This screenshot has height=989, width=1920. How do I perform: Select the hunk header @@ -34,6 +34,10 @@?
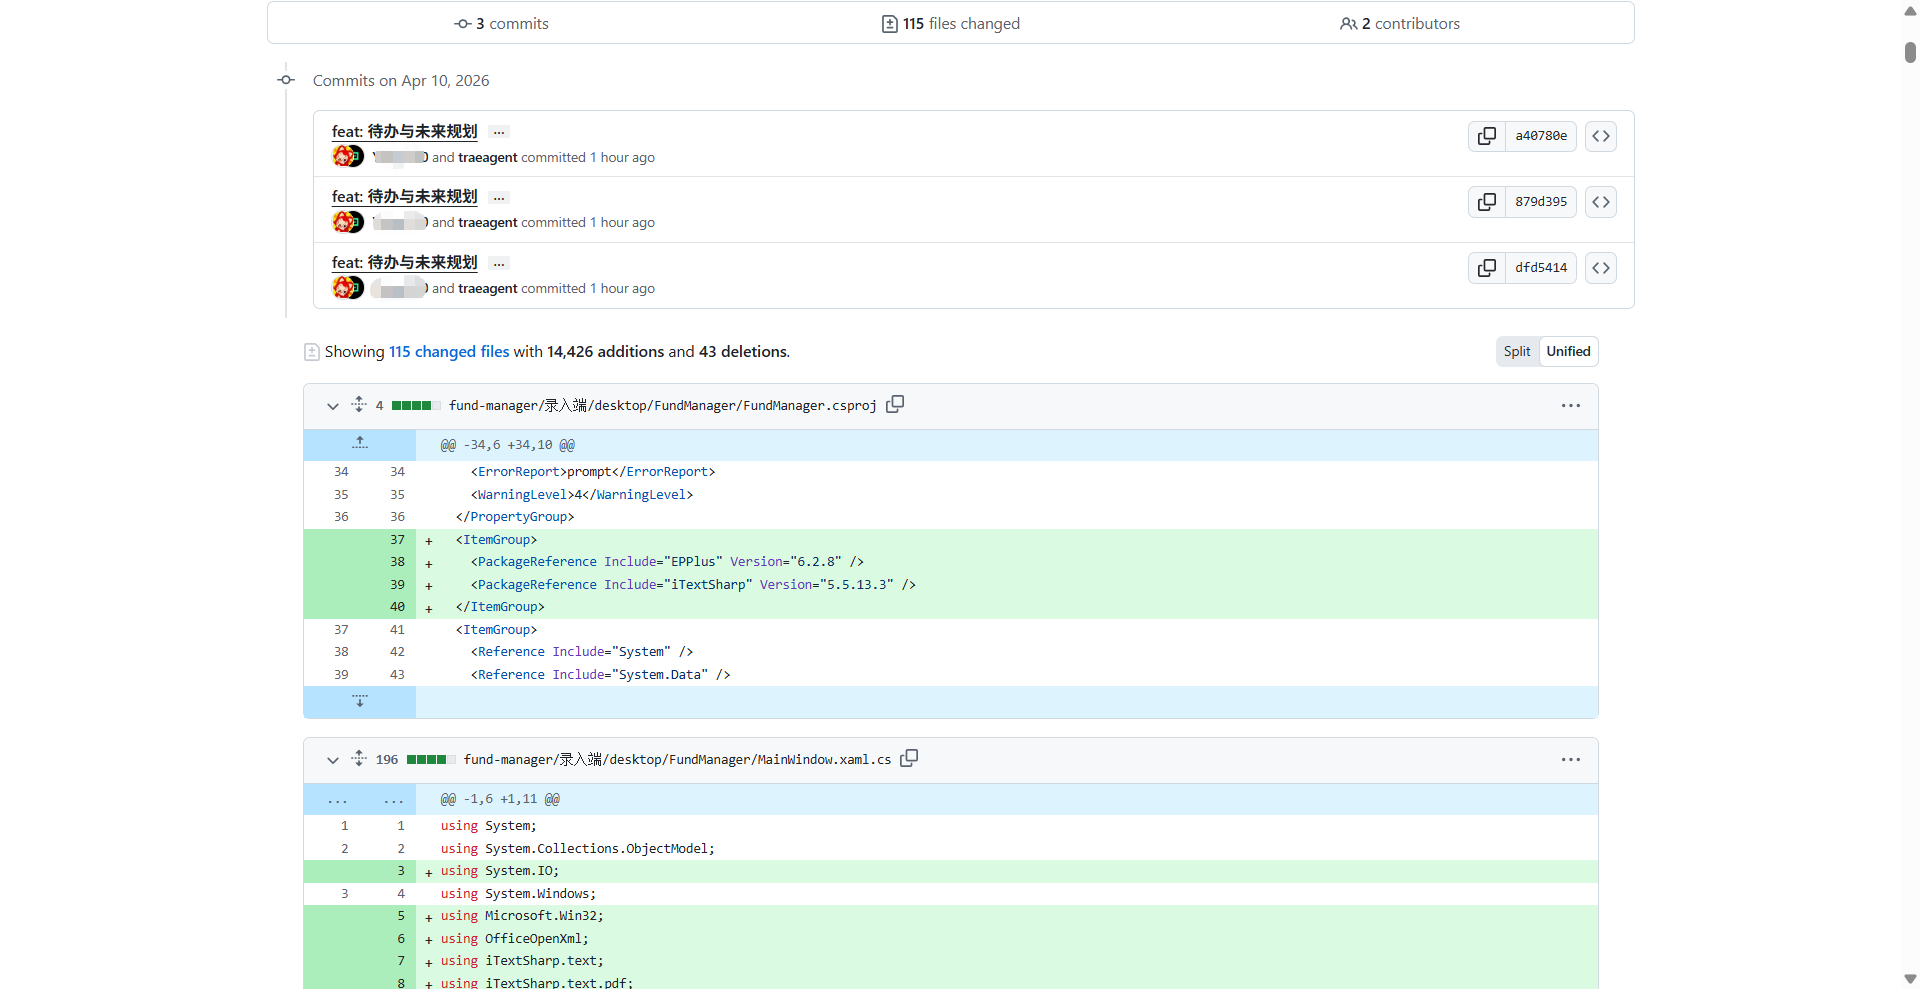[x=508, y=445]
